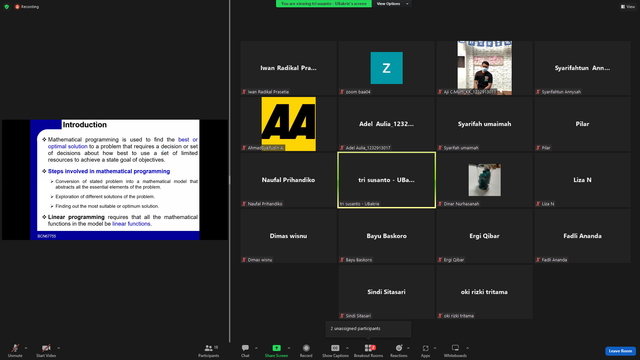Click the Leave Room button
640x360 pixels.
point(620,351)
